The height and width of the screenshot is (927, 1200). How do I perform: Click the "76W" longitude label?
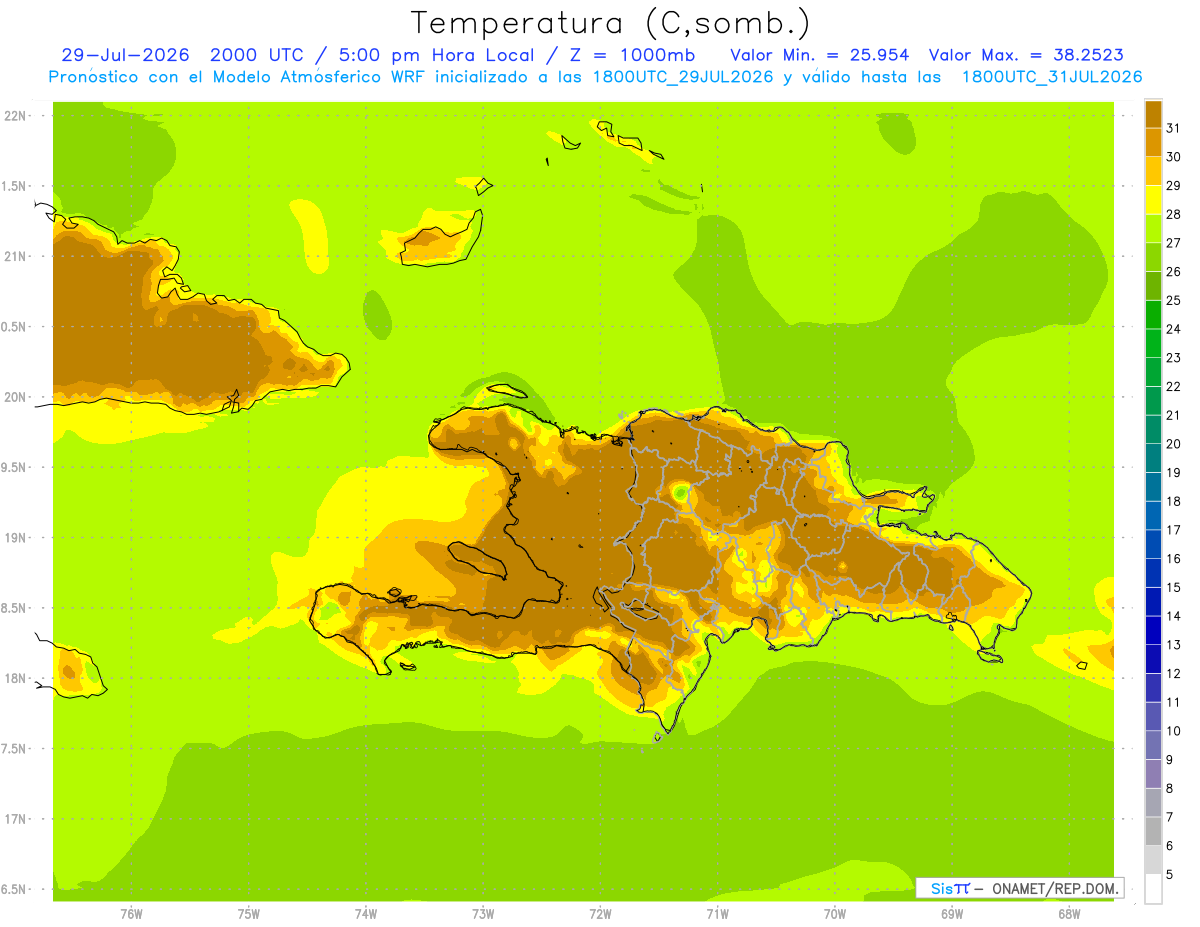pos(131,913)
